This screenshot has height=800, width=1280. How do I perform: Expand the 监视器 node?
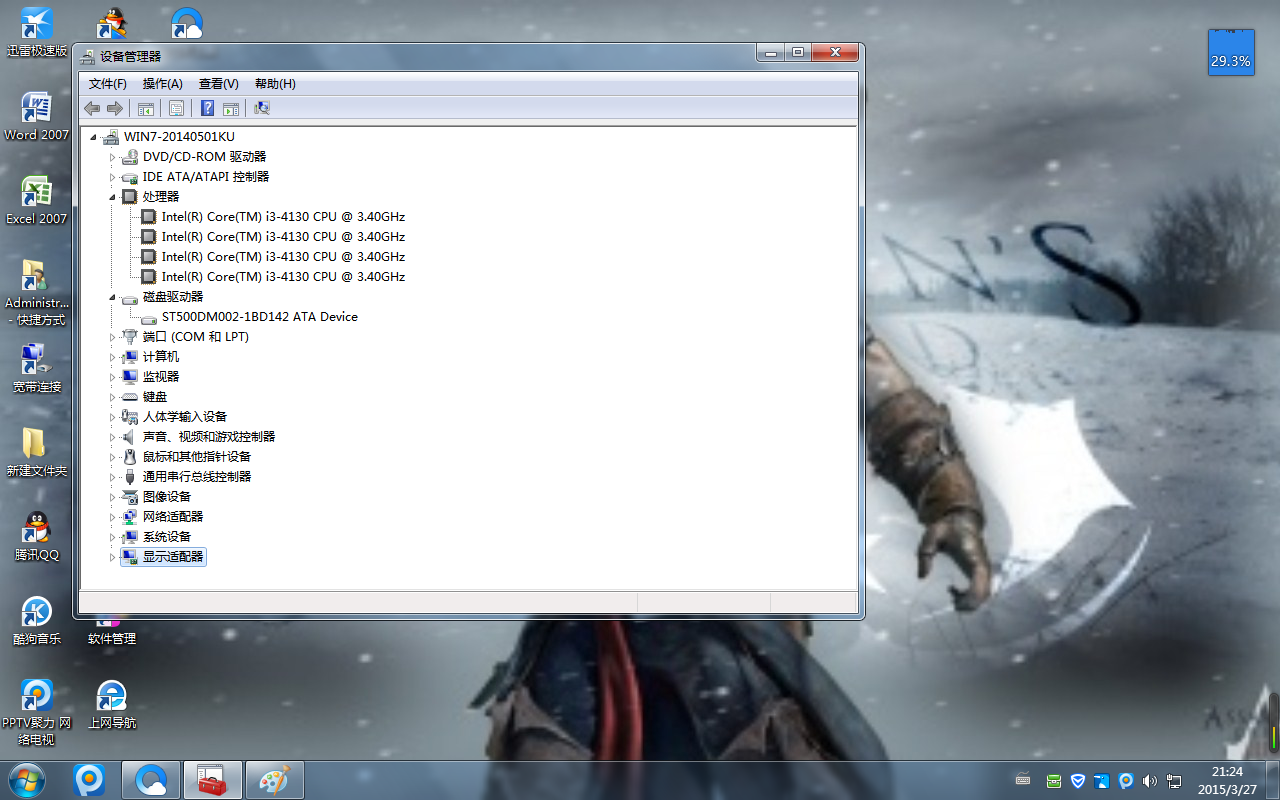pyautogui.click(x=112, y=377)
